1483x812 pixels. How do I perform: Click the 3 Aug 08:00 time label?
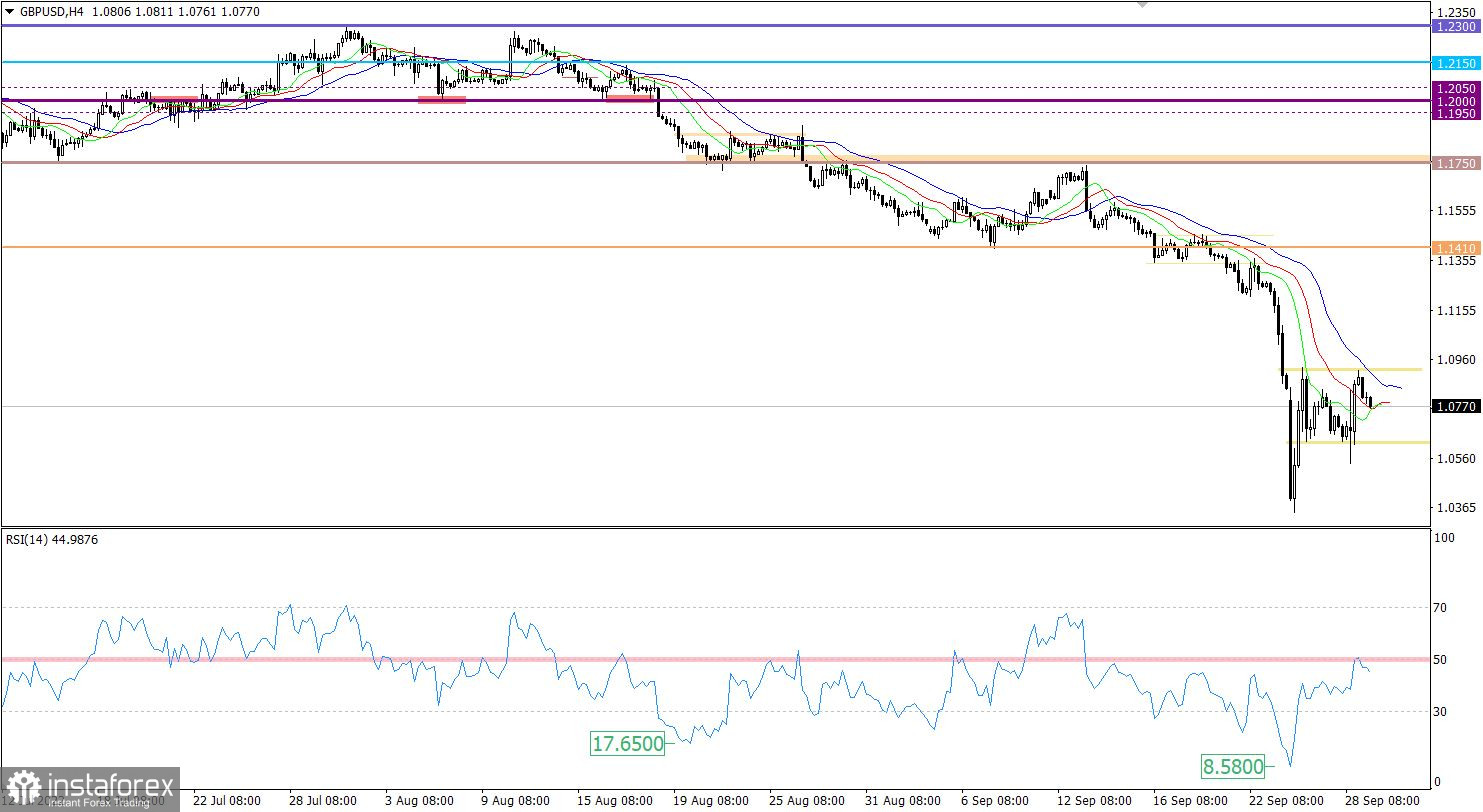pos(418,801)
